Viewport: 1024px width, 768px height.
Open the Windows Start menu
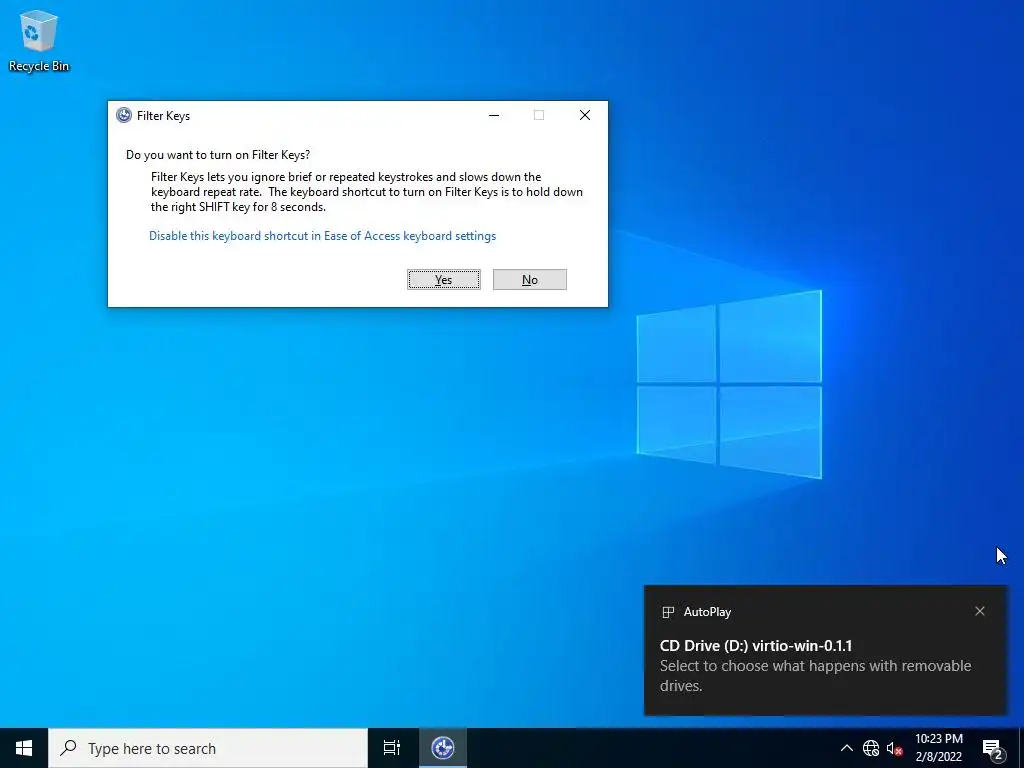(x=24, y=748)
